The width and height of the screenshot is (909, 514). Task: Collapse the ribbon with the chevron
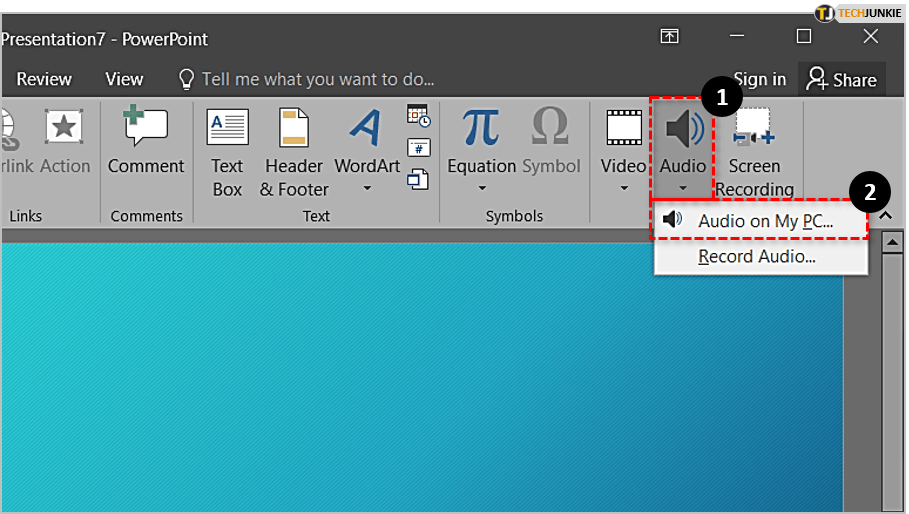tap(885, 215)
